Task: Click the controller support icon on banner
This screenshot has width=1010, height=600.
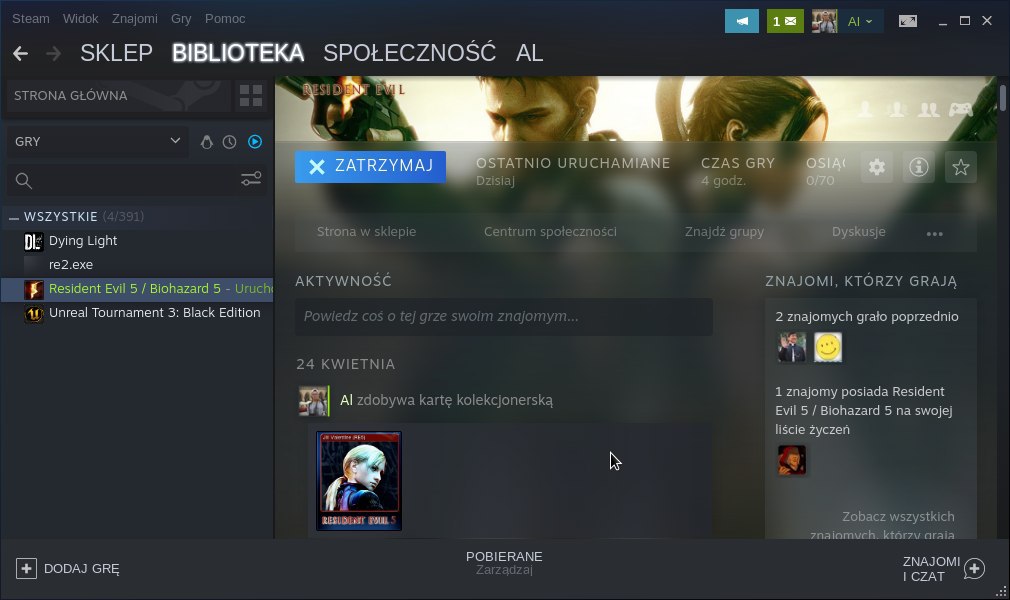Action: pyautogui.click(x=960, y=110)
